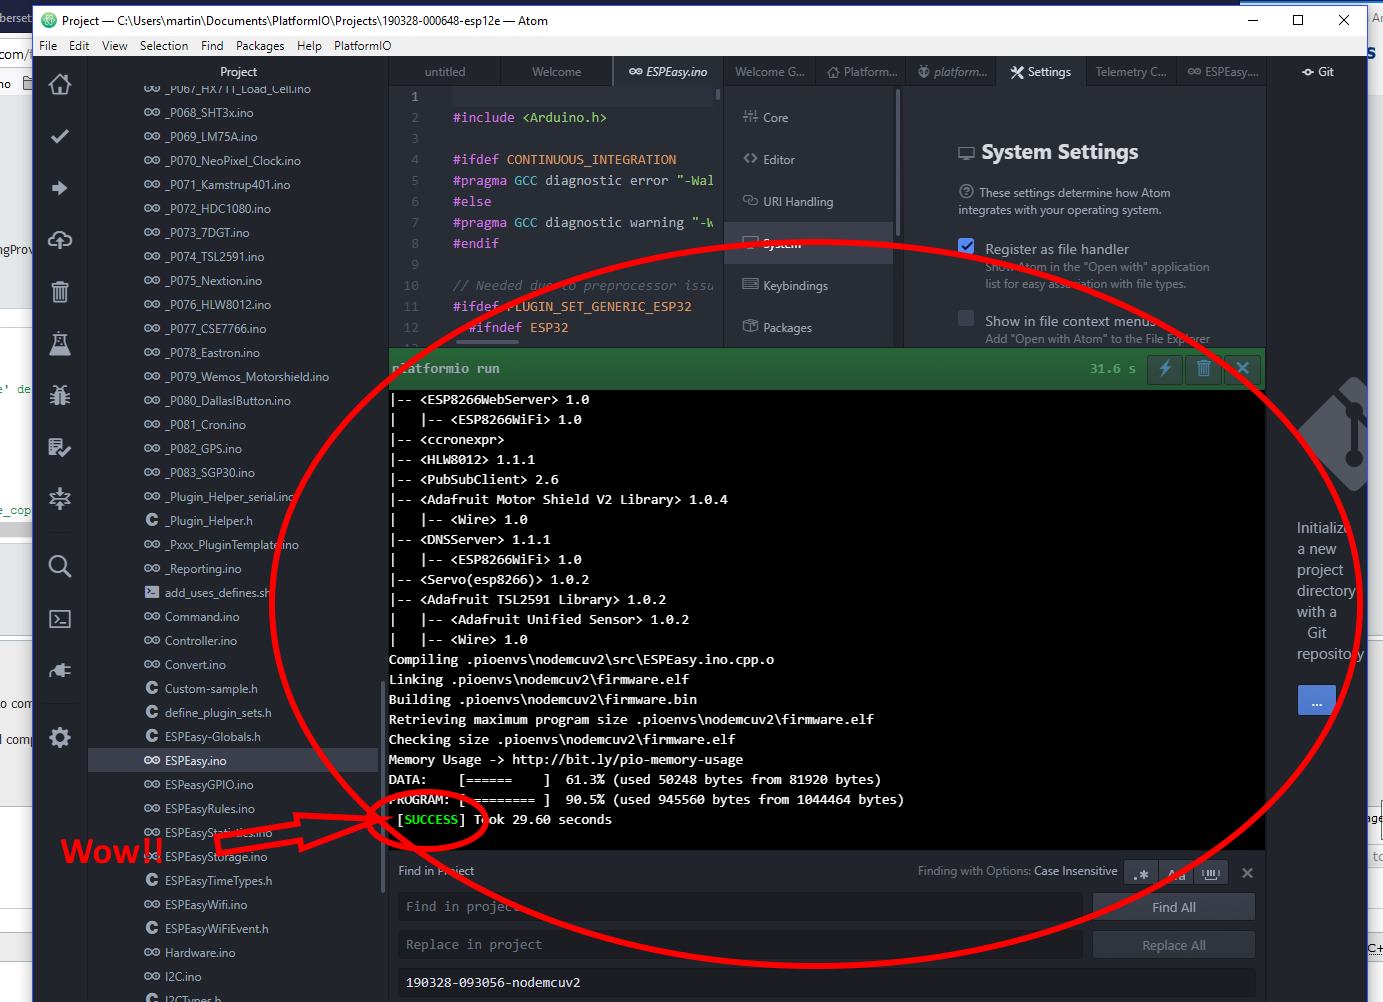Click the Build checkmark icon
The image size is (1383, 1002).
(60, 136)
